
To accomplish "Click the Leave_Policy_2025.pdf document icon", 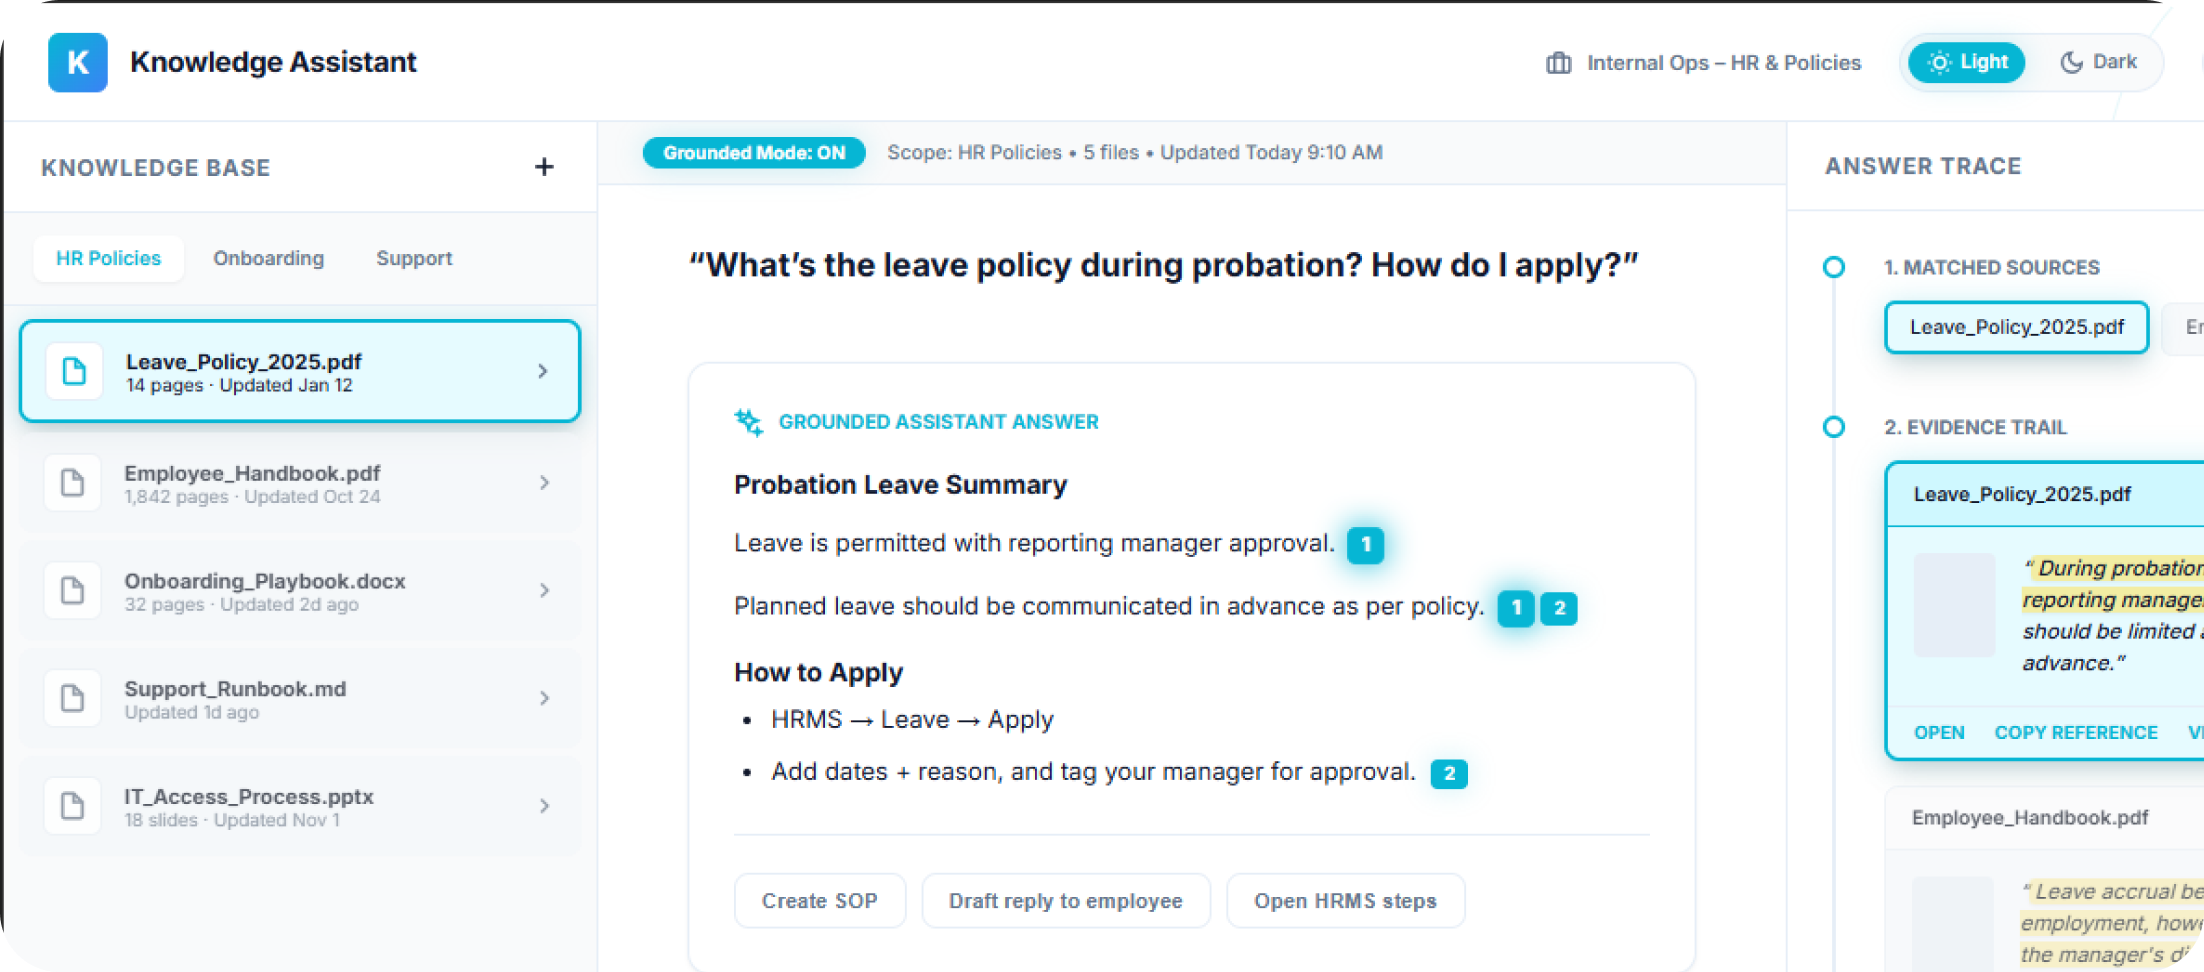I will (x=74, y=372).
